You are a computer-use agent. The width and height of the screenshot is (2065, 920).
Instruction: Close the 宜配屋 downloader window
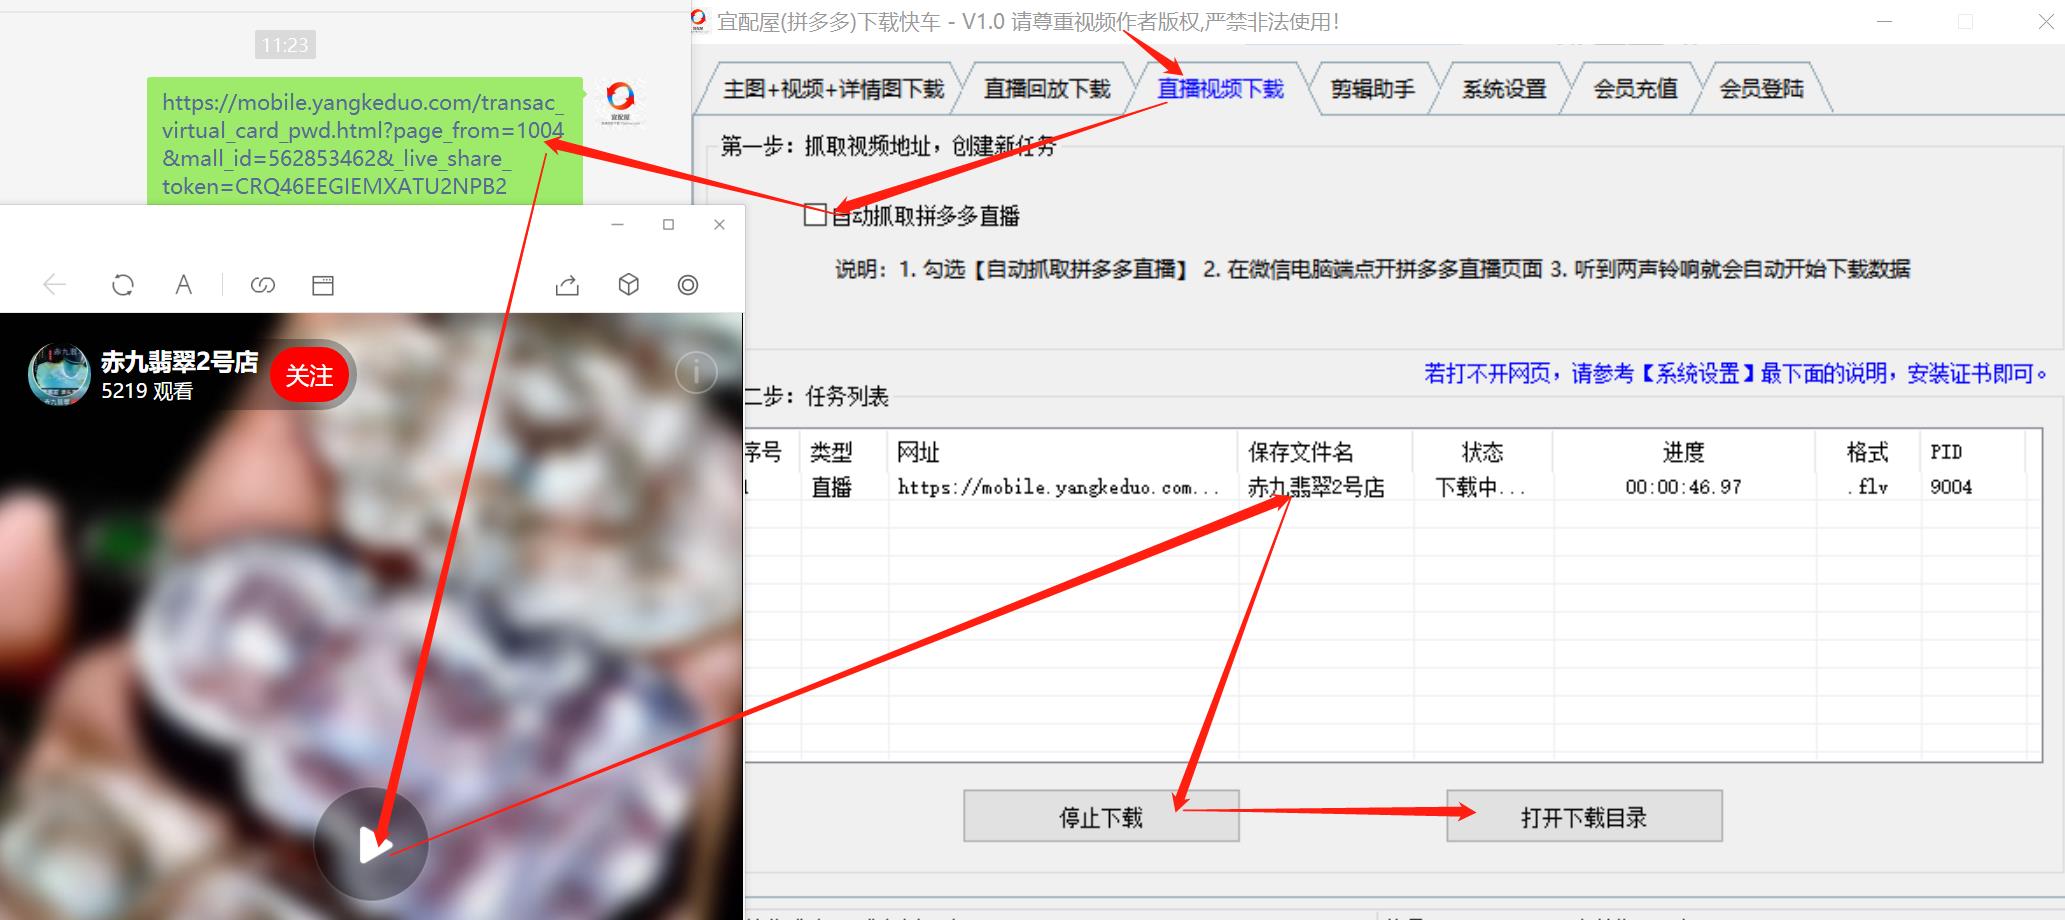[x=2046, y=21]
